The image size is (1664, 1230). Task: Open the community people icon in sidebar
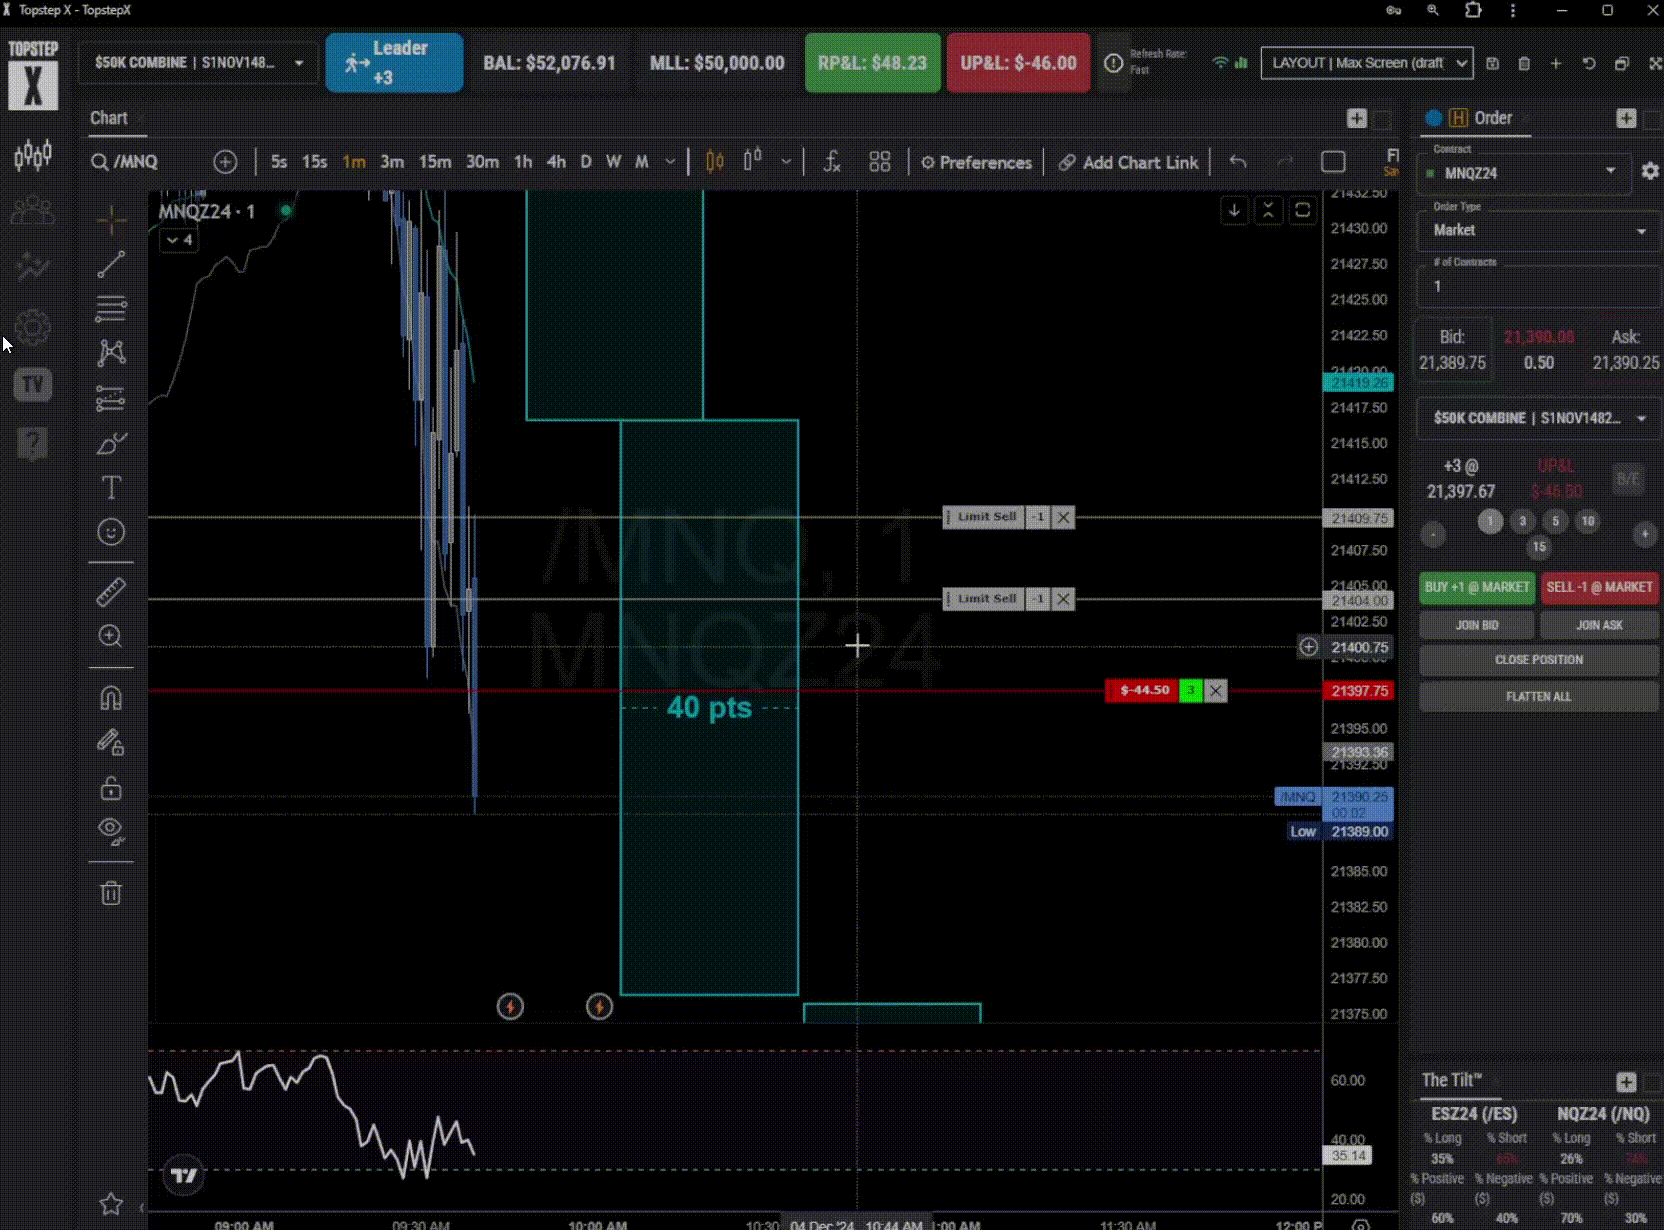(x=33, y=210)
